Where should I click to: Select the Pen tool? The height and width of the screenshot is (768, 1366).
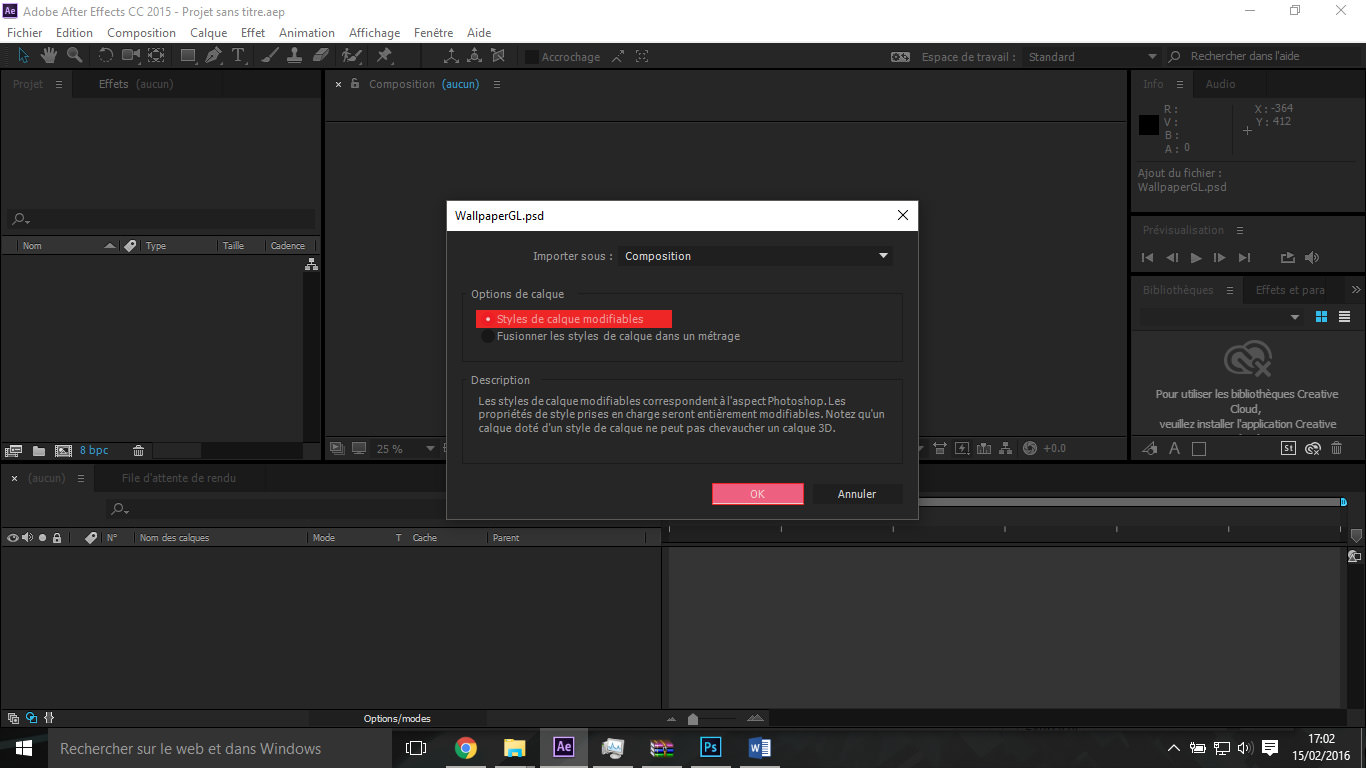point(213,56)
